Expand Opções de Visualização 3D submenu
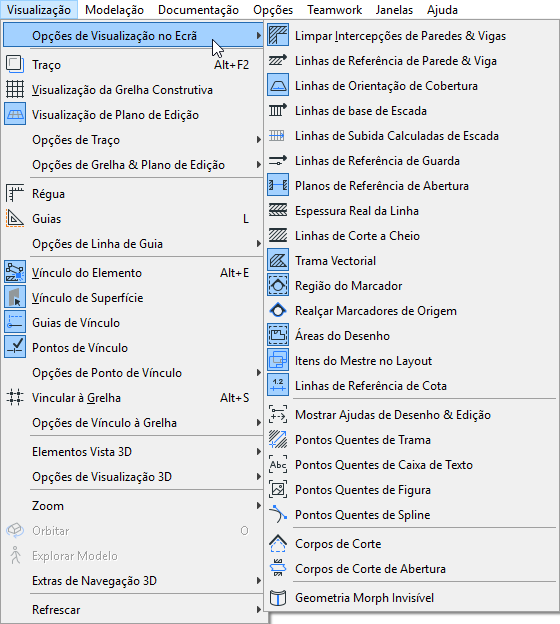The width and height of the screenshot is (560, 624). pos(133,477)
